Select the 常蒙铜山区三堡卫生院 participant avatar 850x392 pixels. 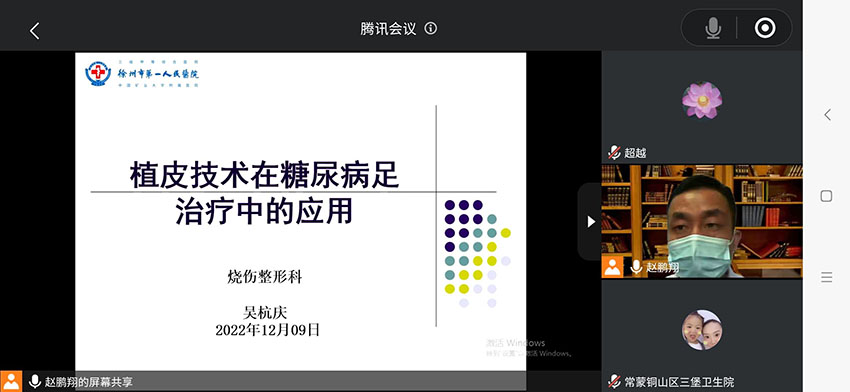pos(702,330)
